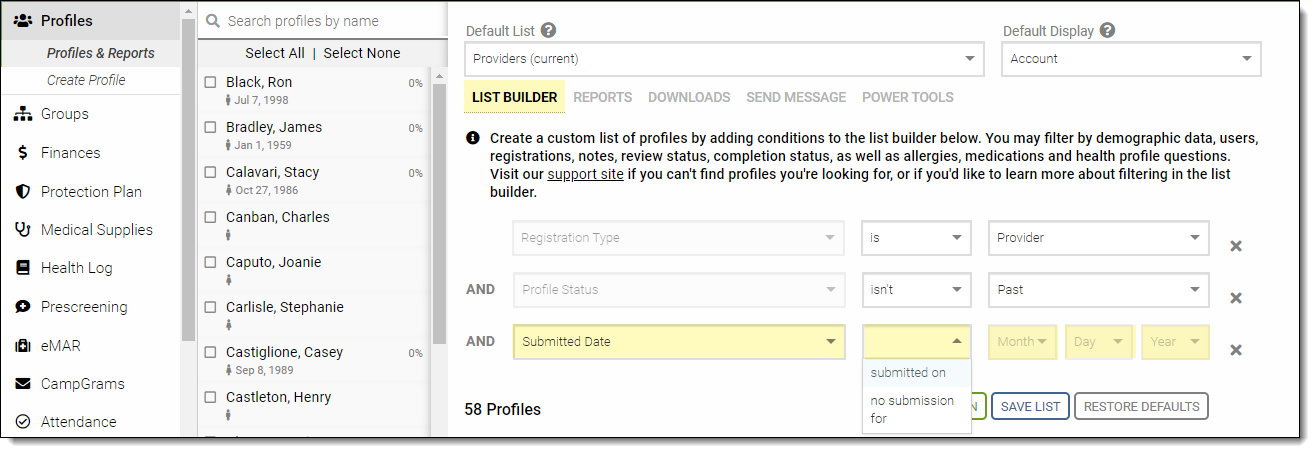Open Groups section icon in sidebar
Viewport: 1315px width, 453px height.
point(22,114)
